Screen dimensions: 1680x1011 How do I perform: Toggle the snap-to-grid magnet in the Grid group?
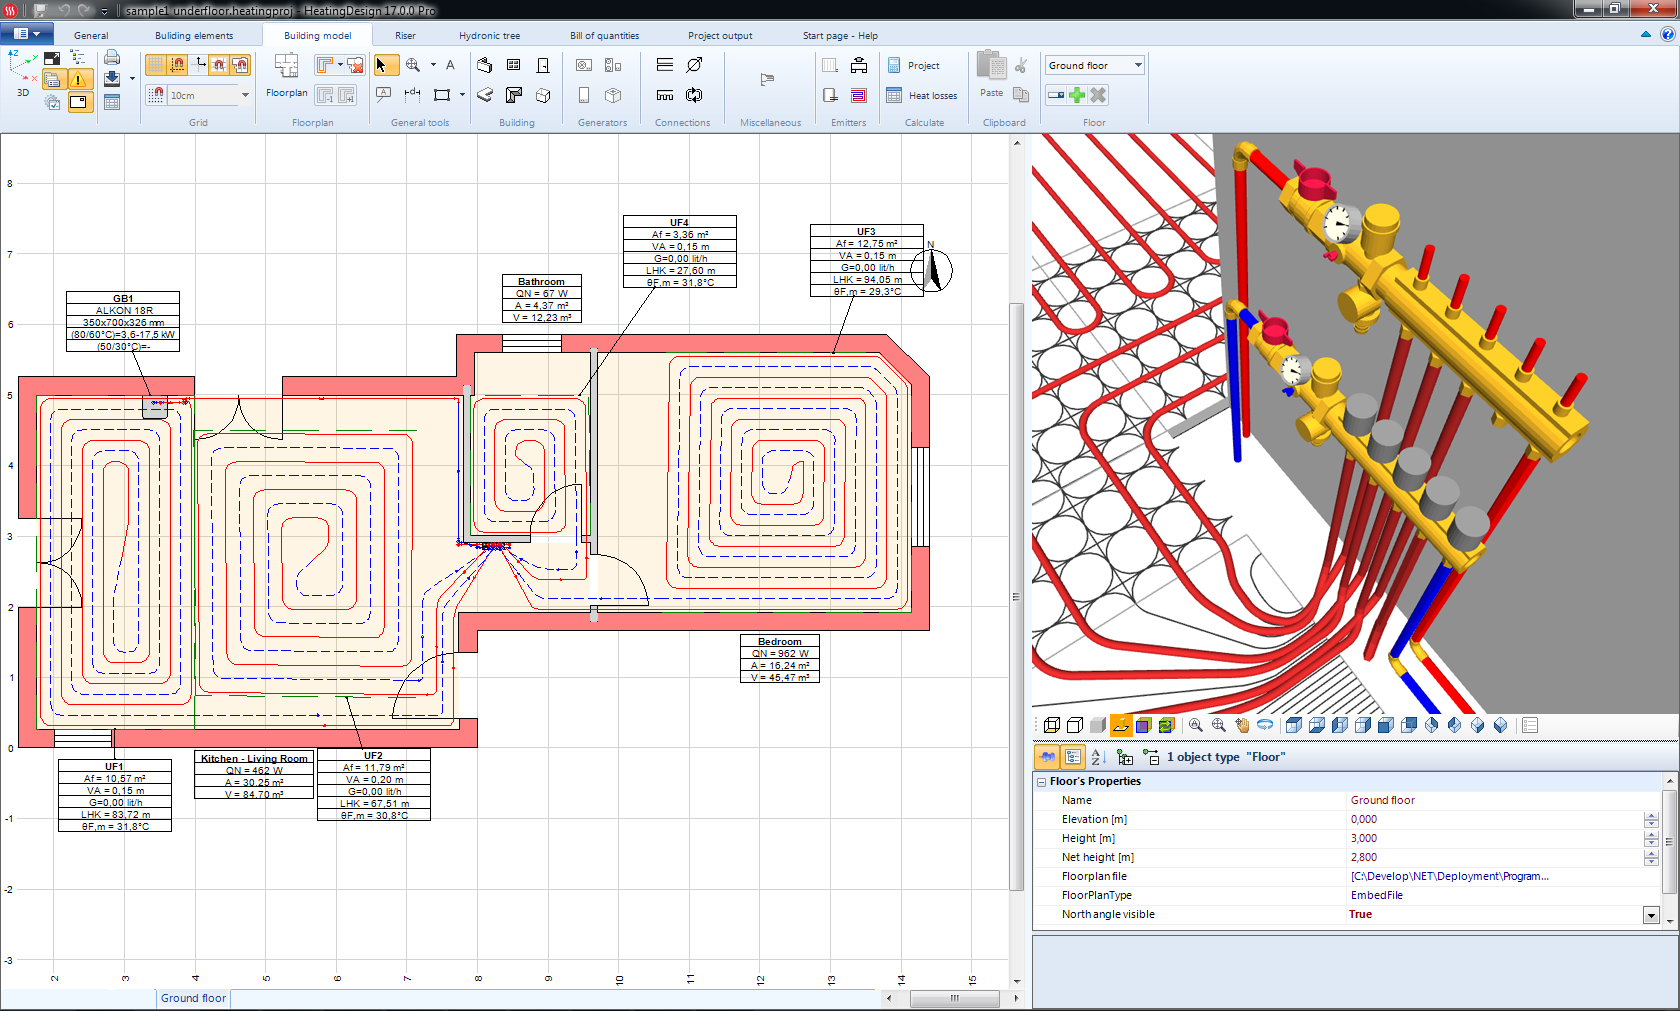pos(156,95)
